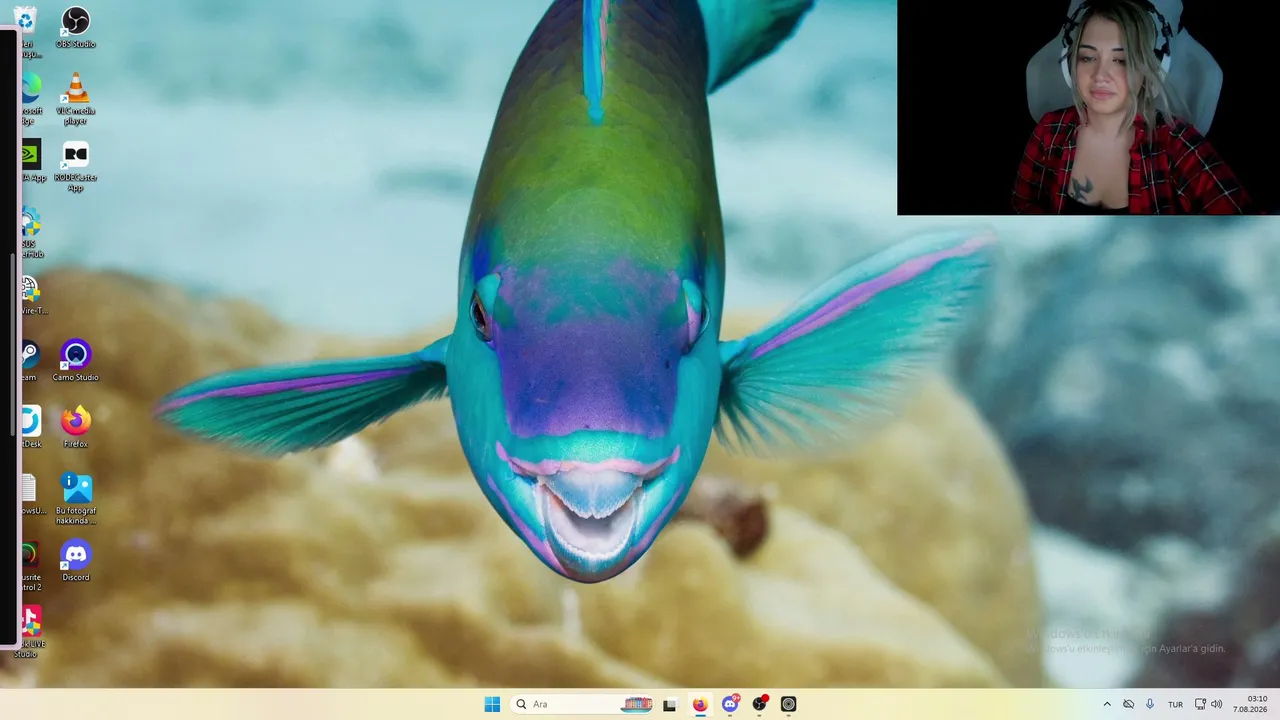
Task: Open Task View from the taskbar
Action: [x=670, y=704]
